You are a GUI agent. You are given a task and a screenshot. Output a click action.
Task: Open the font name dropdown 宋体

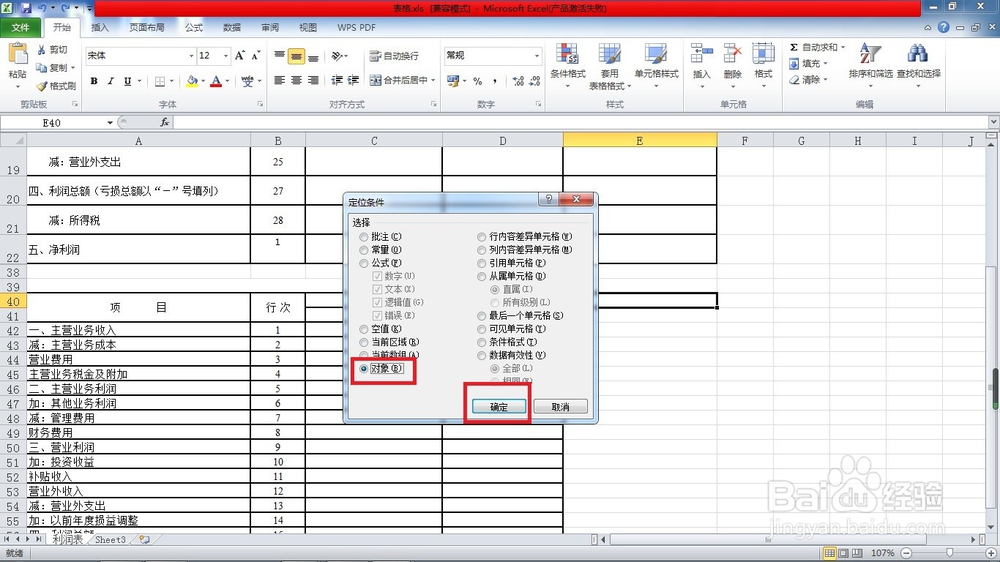tap(191, 56)
